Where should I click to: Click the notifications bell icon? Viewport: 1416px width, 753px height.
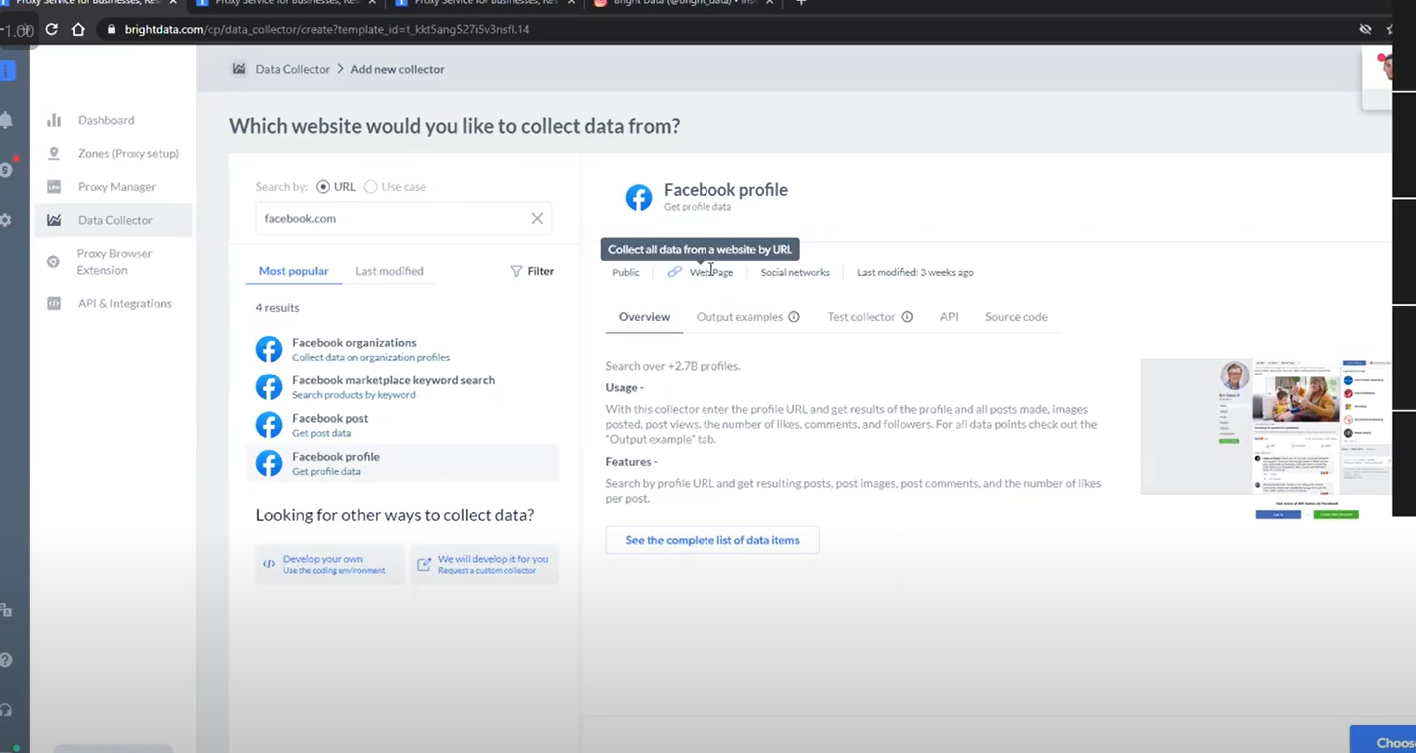pyautogui.click(x=6, y=121)
